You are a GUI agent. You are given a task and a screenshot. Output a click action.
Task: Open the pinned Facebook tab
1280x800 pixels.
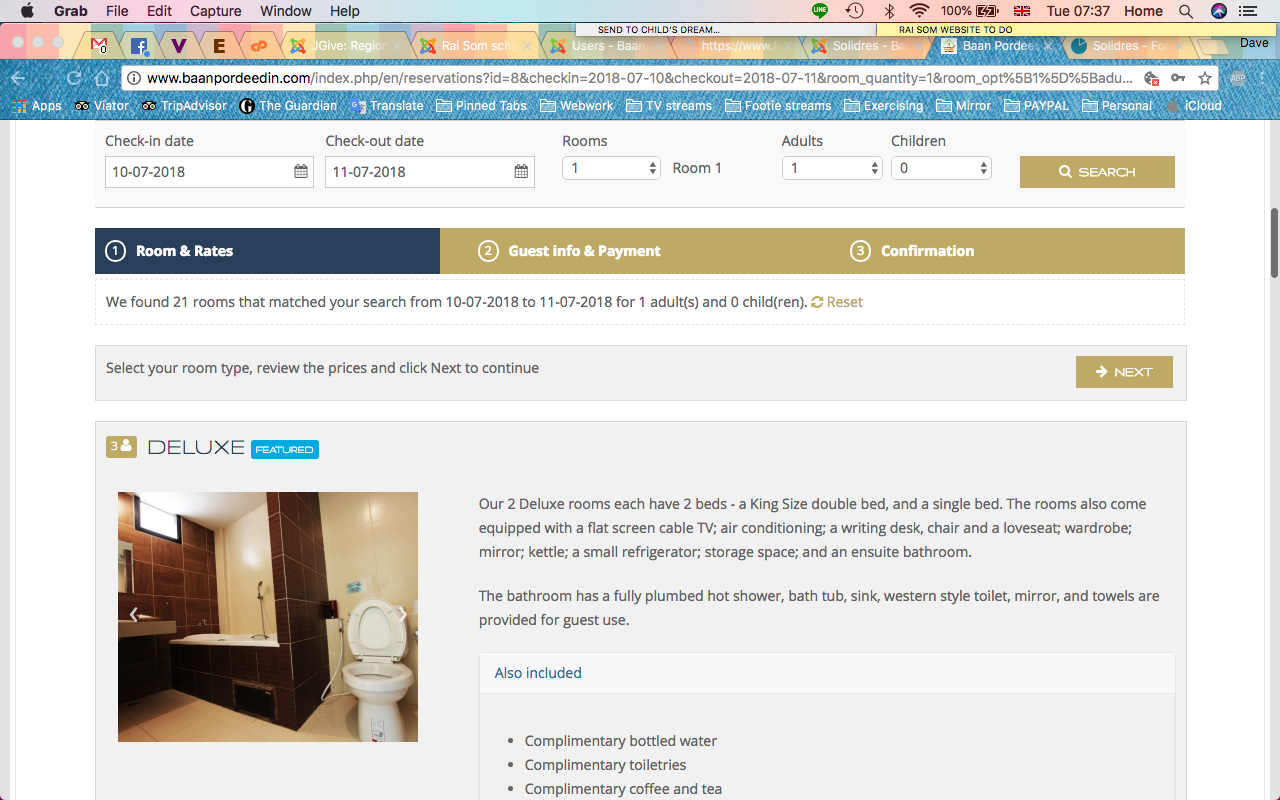click(x=139, y=46)
